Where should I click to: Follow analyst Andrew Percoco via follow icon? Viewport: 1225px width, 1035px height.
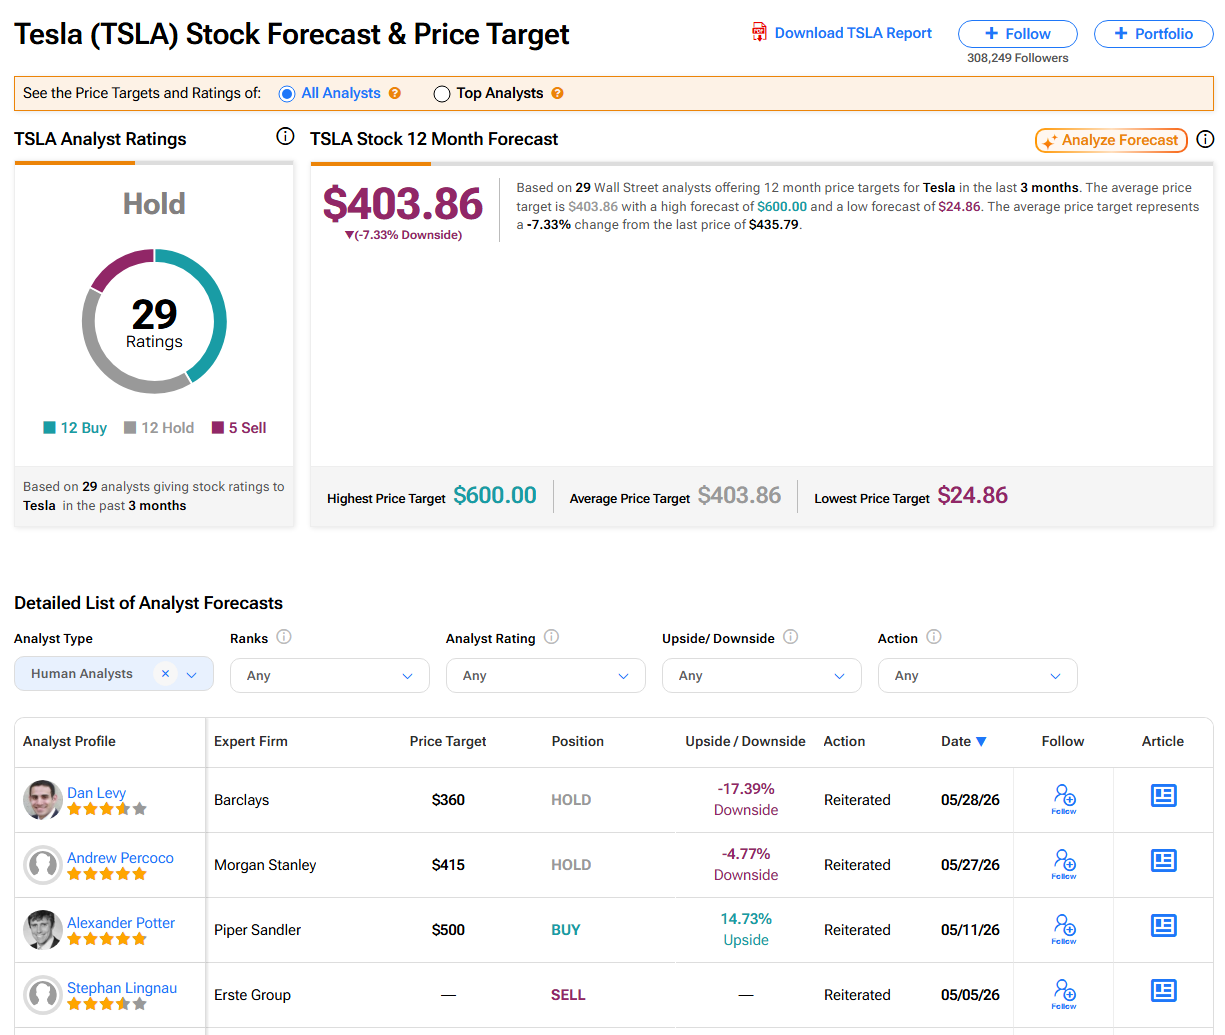coord(1064,864)
